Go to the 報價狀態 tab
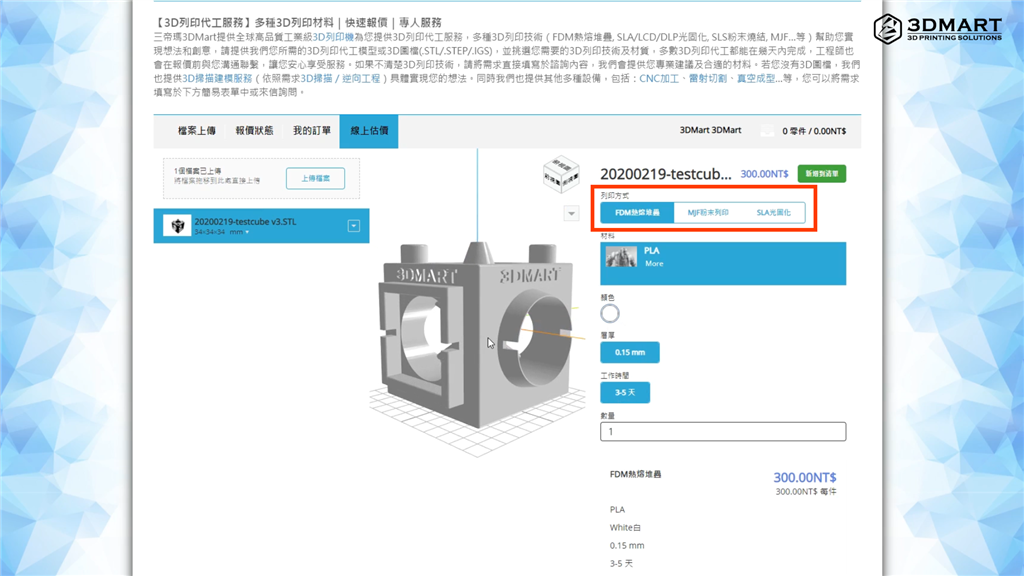 point(254,131)
